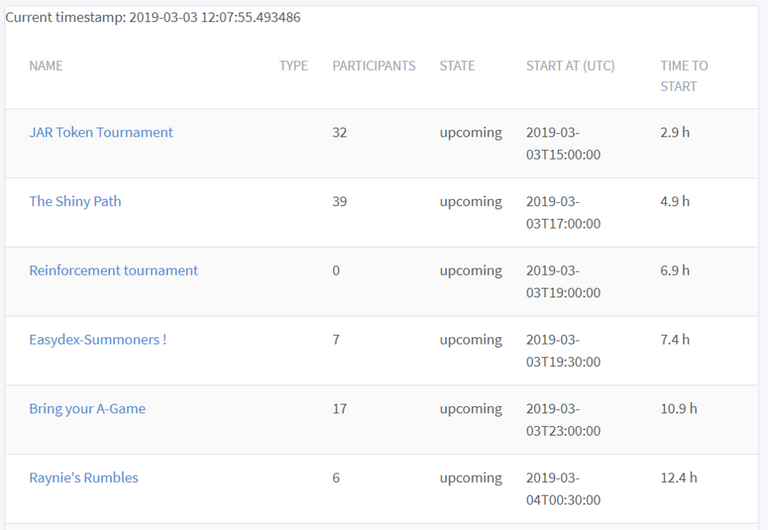Click the START AT (UTC) column header
This screenshot has height=530, width=768.
[570, 66]
